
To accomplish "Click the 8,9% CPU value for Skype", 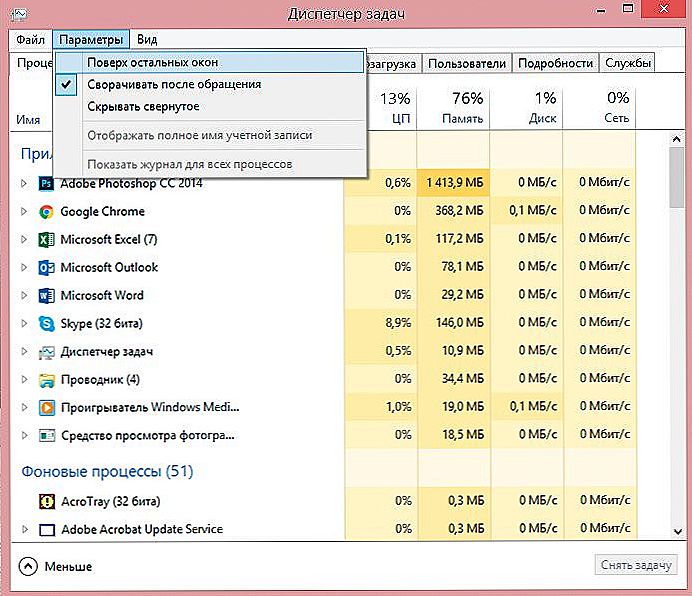I will pos(398,323).
